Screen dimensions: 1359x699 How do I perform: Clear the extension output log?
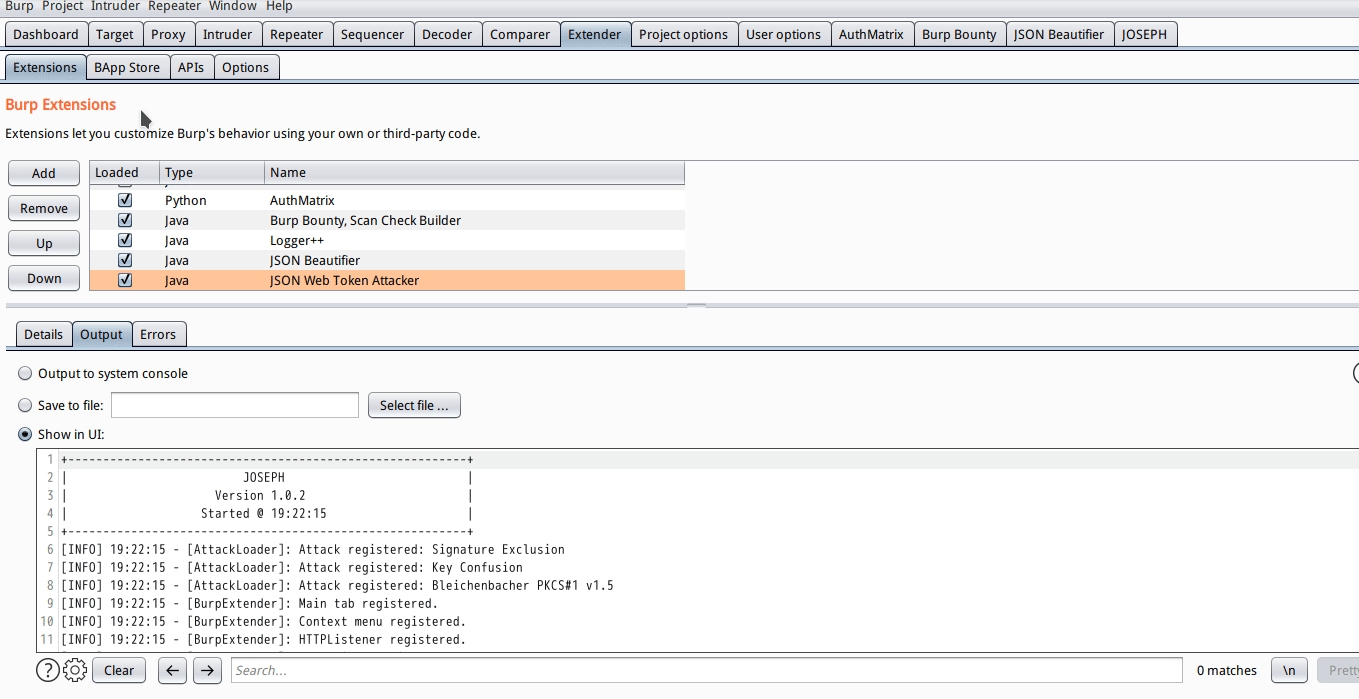click(119, 670)
